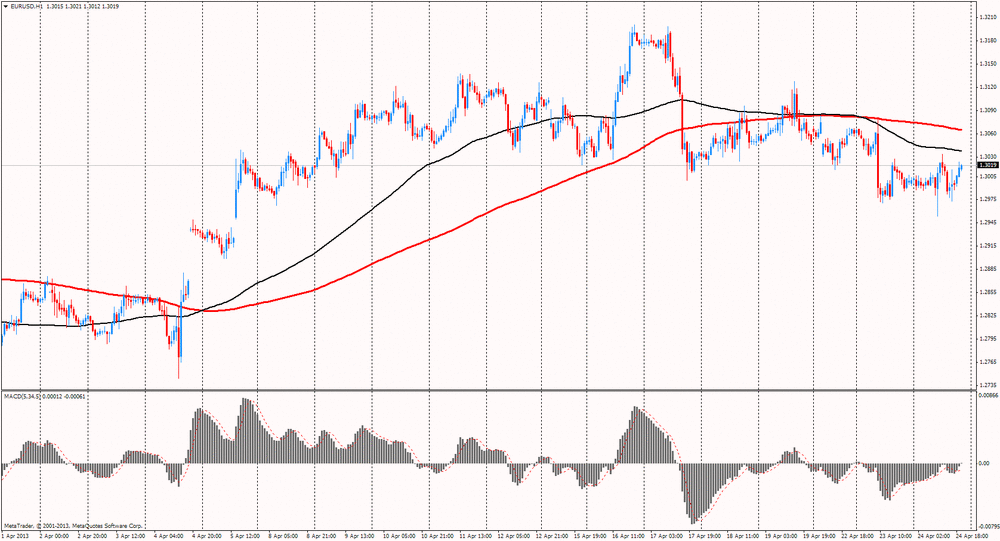Click the 1.3210 price scale label
1000x541 pixels.
[987, 17]
